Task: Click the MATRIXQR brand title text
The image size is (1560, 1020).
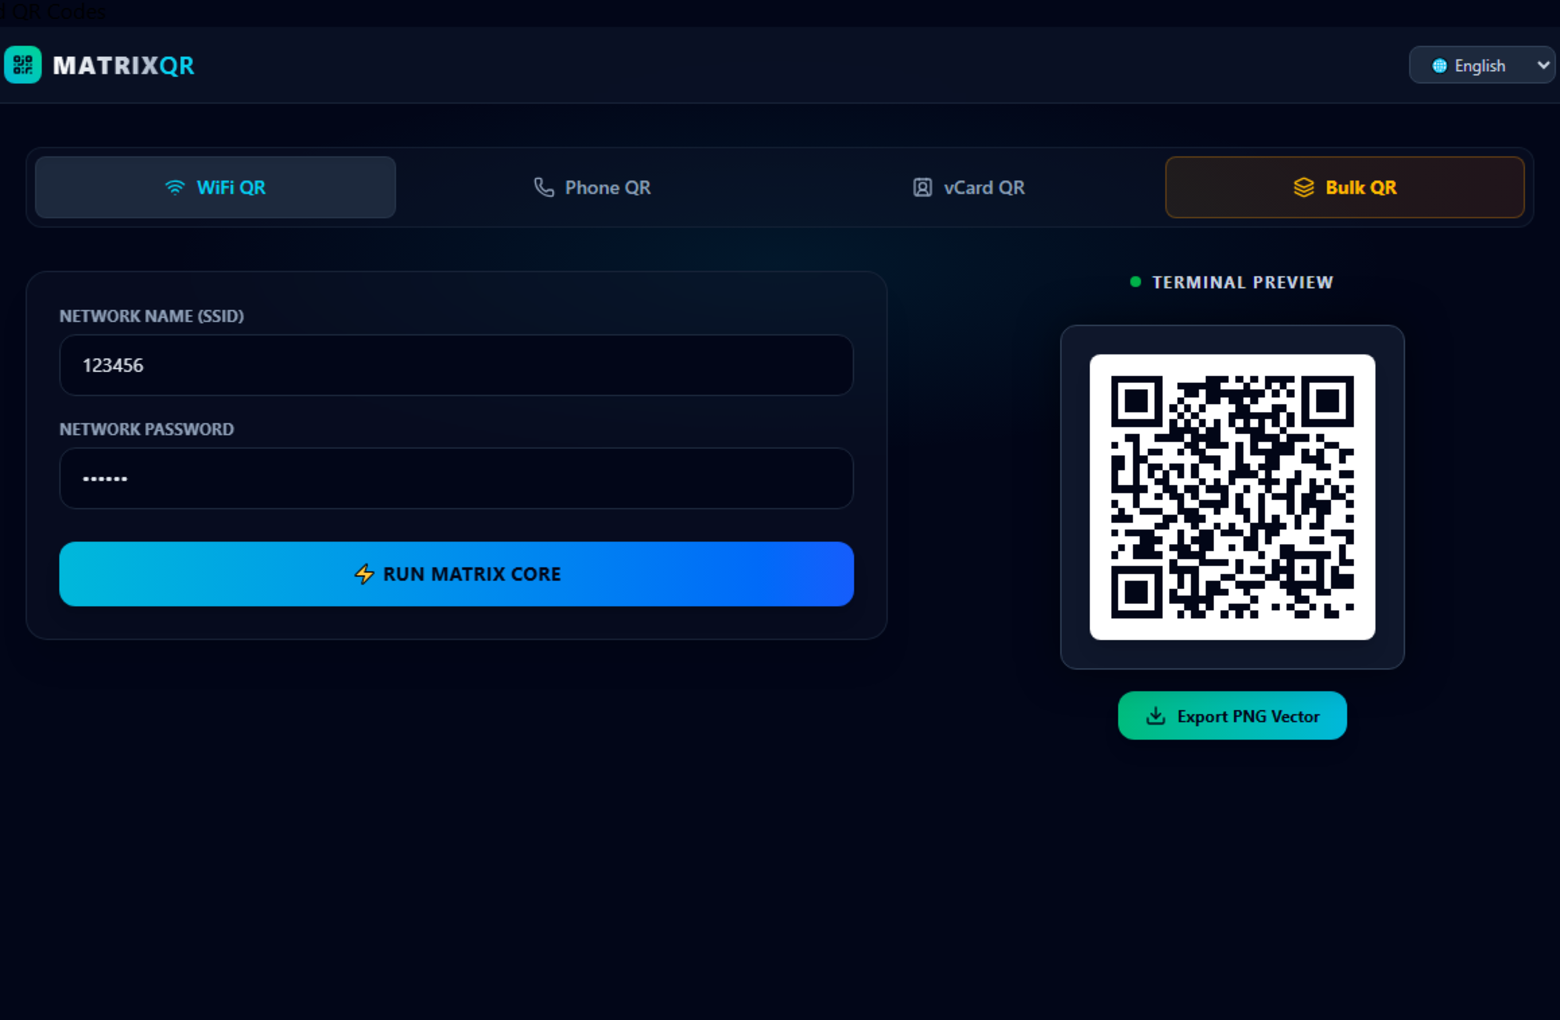Action: [x=123, y=66]
